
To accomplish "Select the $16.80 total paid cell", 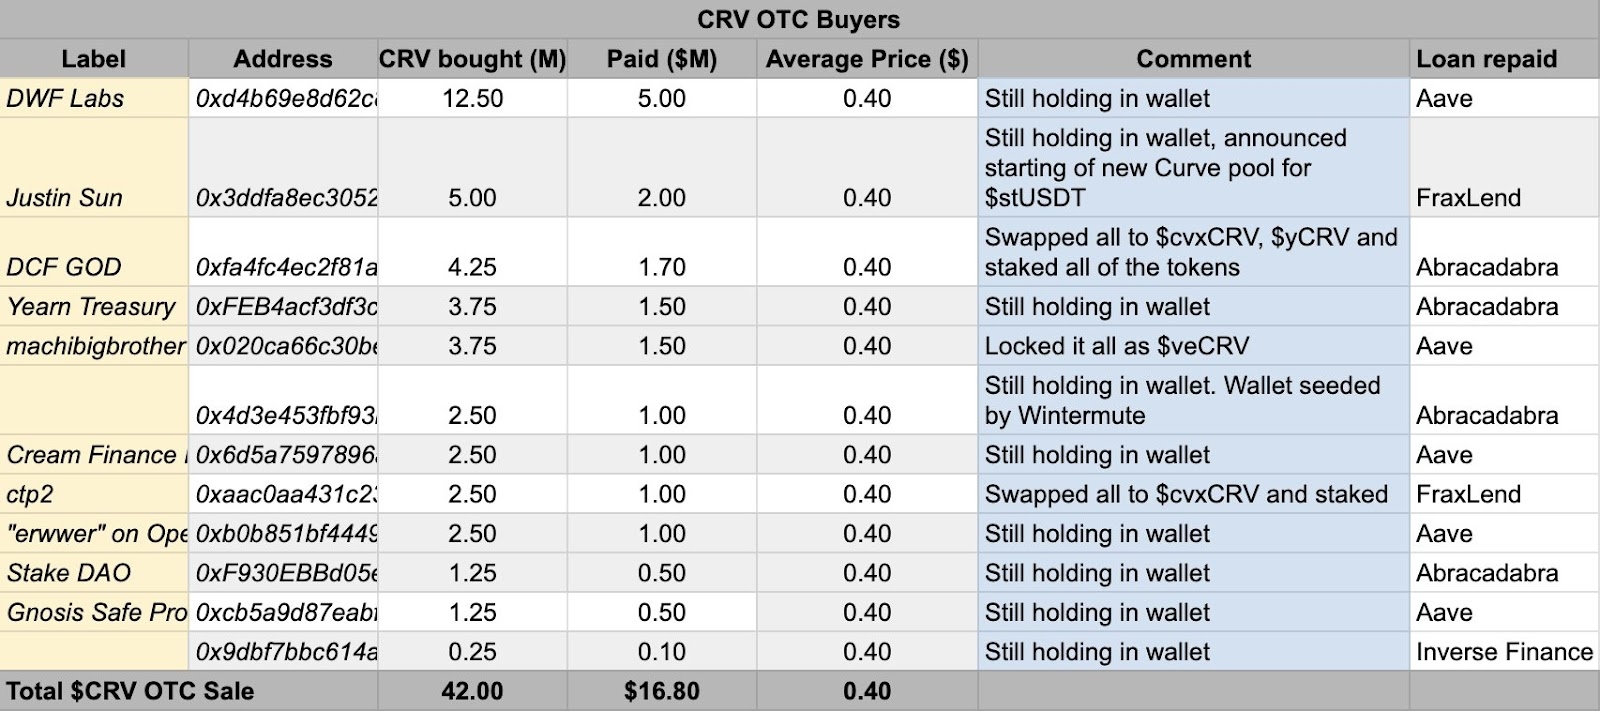I will pos(662,691).
